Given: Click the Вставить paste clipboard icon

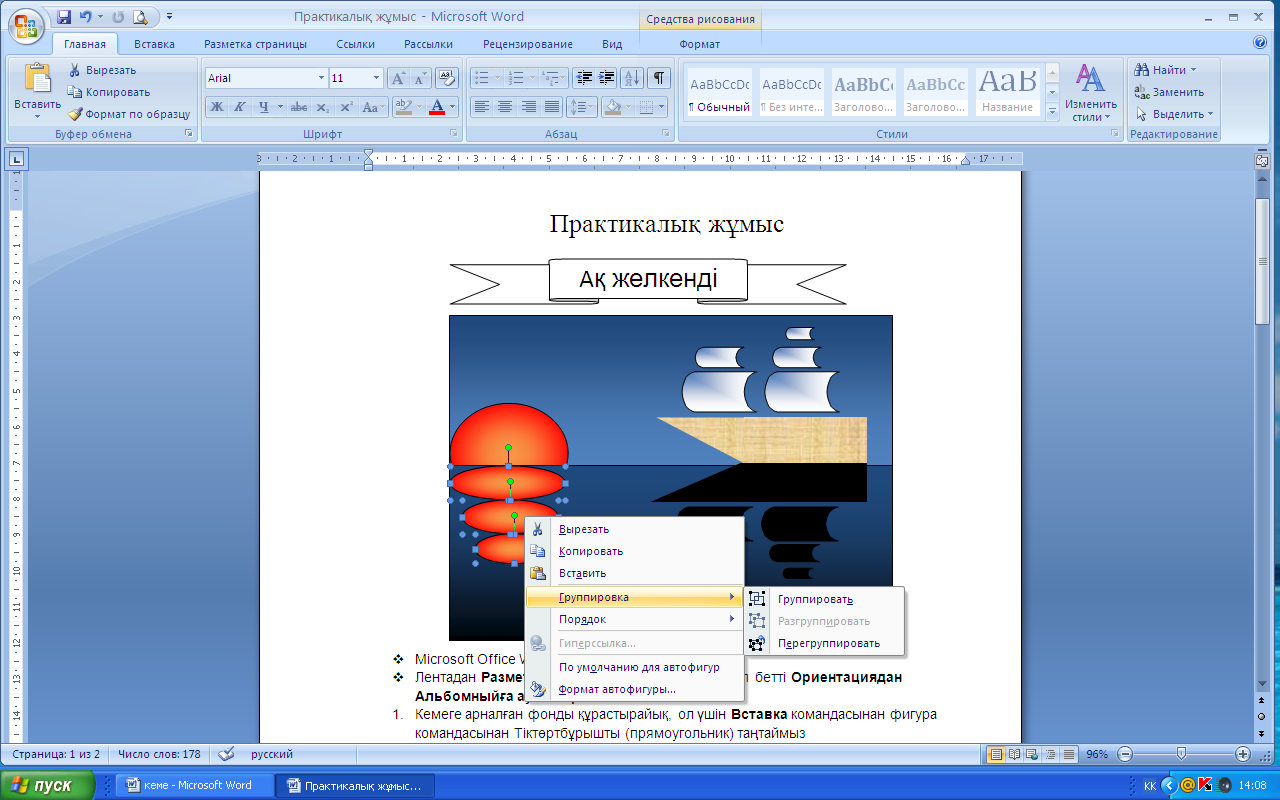Looking at the screenshot, I should [x=37, y=78].
